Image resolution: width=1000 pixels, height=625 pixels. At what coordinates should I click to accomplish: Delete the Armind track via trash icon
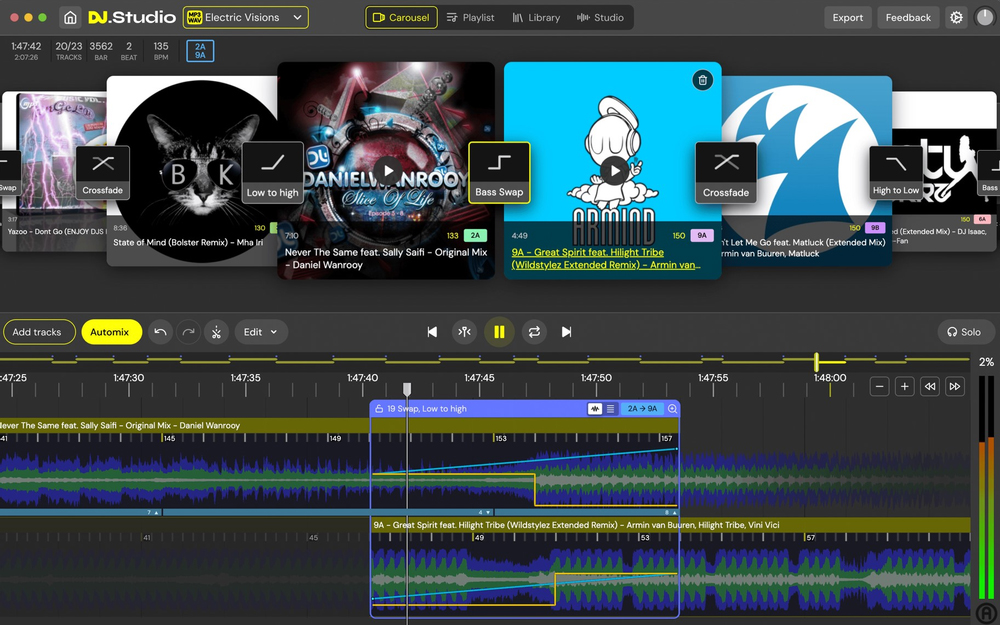point(703,80)
